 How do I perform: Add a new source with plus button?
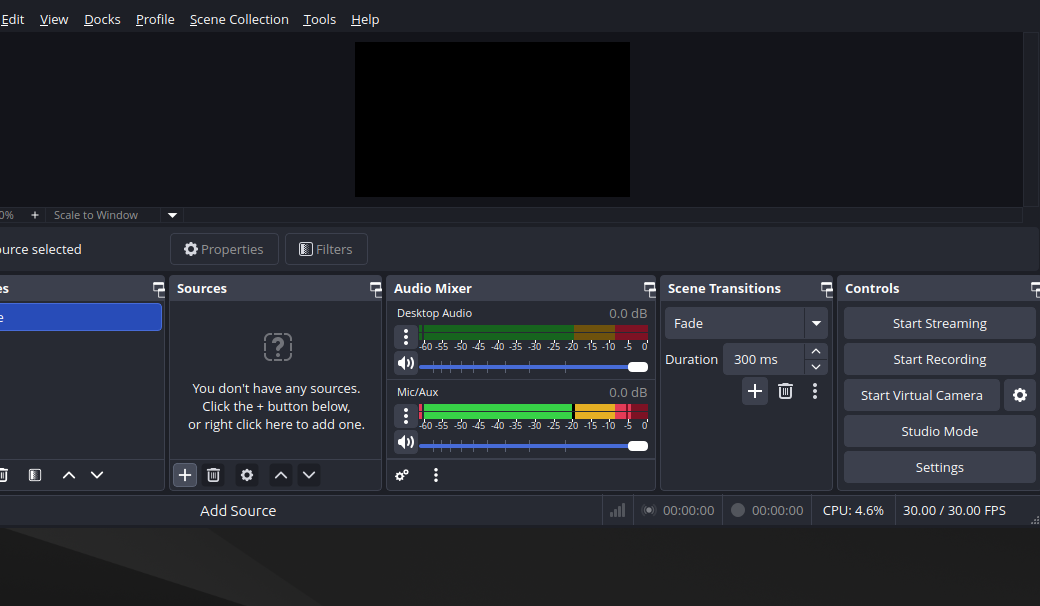185,475
